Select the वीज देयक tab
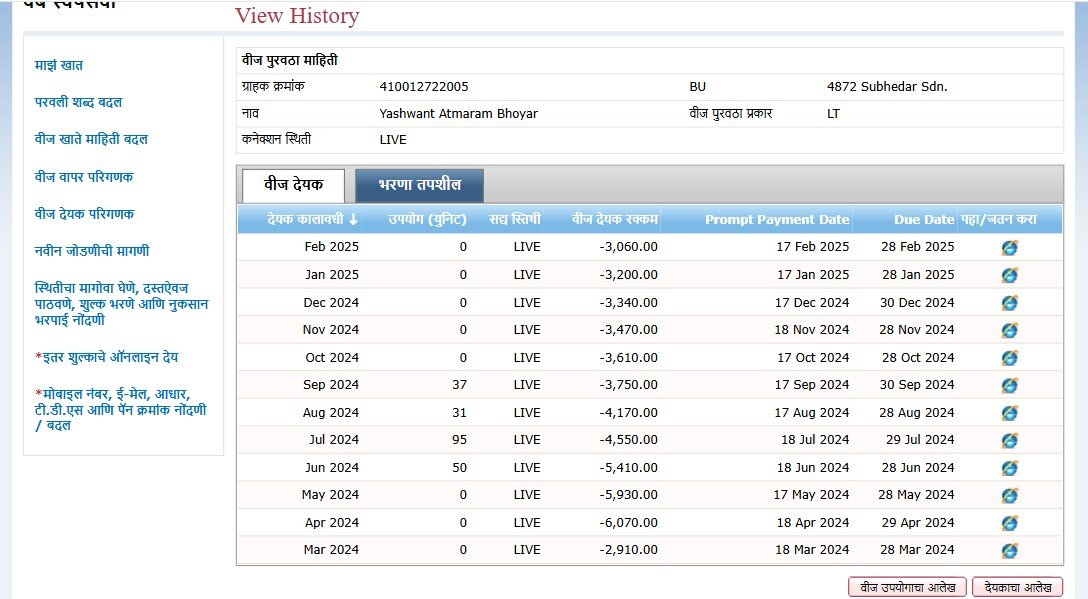Screen dimensions: 1088x599 (x=293, y=186)
